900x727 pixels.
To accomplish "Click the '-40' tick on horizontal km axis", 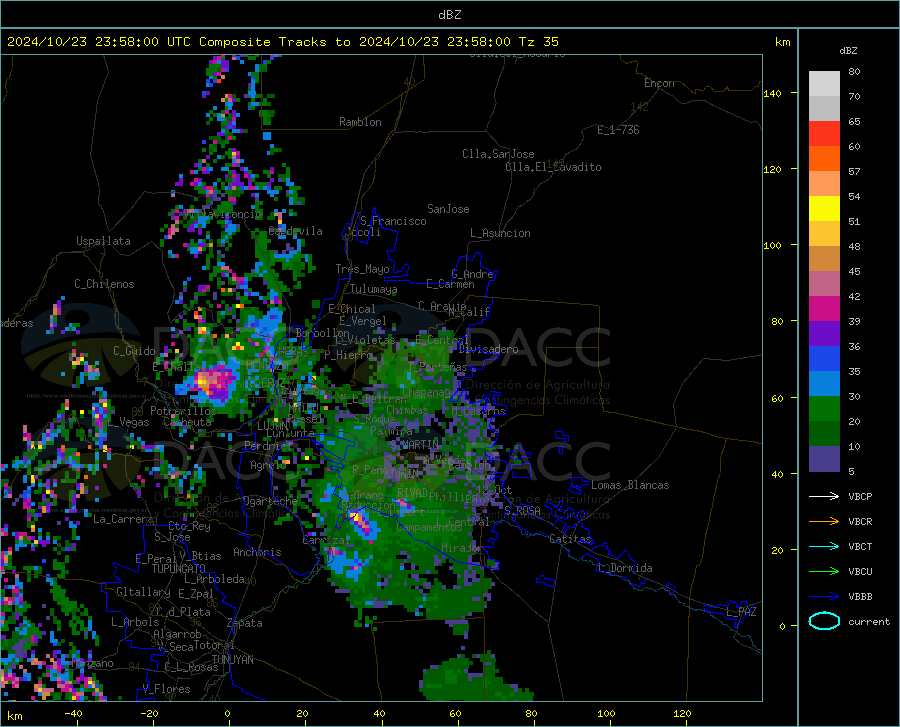I will 73,713.
